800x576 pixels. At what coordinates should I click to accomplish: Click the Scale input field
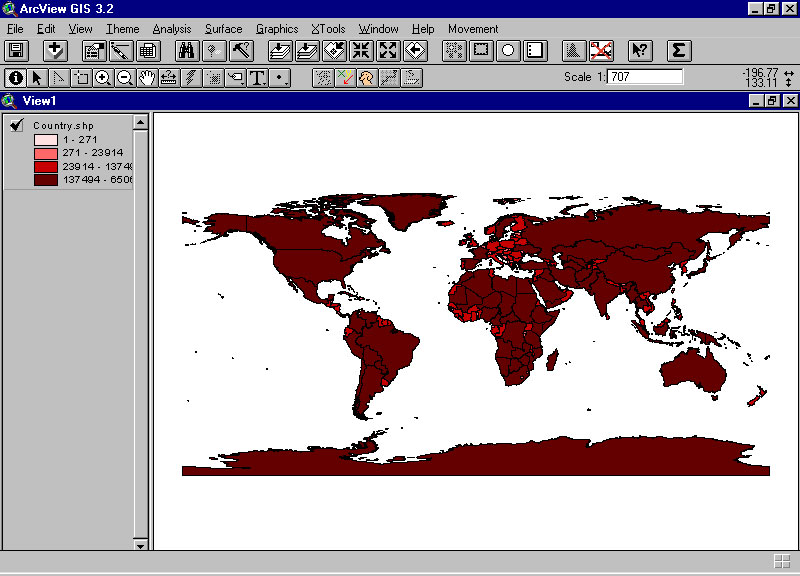[x=645, y=77]
